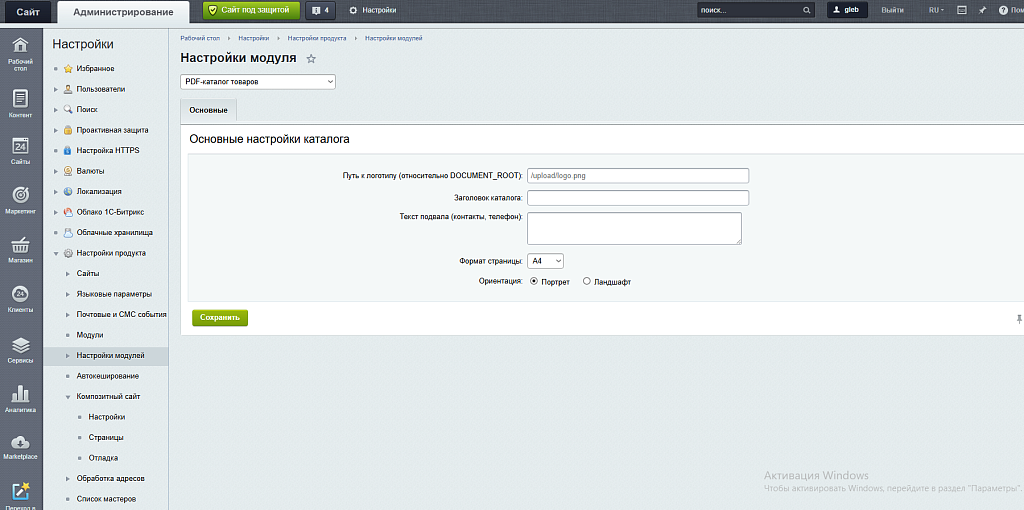
Task: Click the gear icon by Настройки продукта
Action: click(x=68, y=253)
